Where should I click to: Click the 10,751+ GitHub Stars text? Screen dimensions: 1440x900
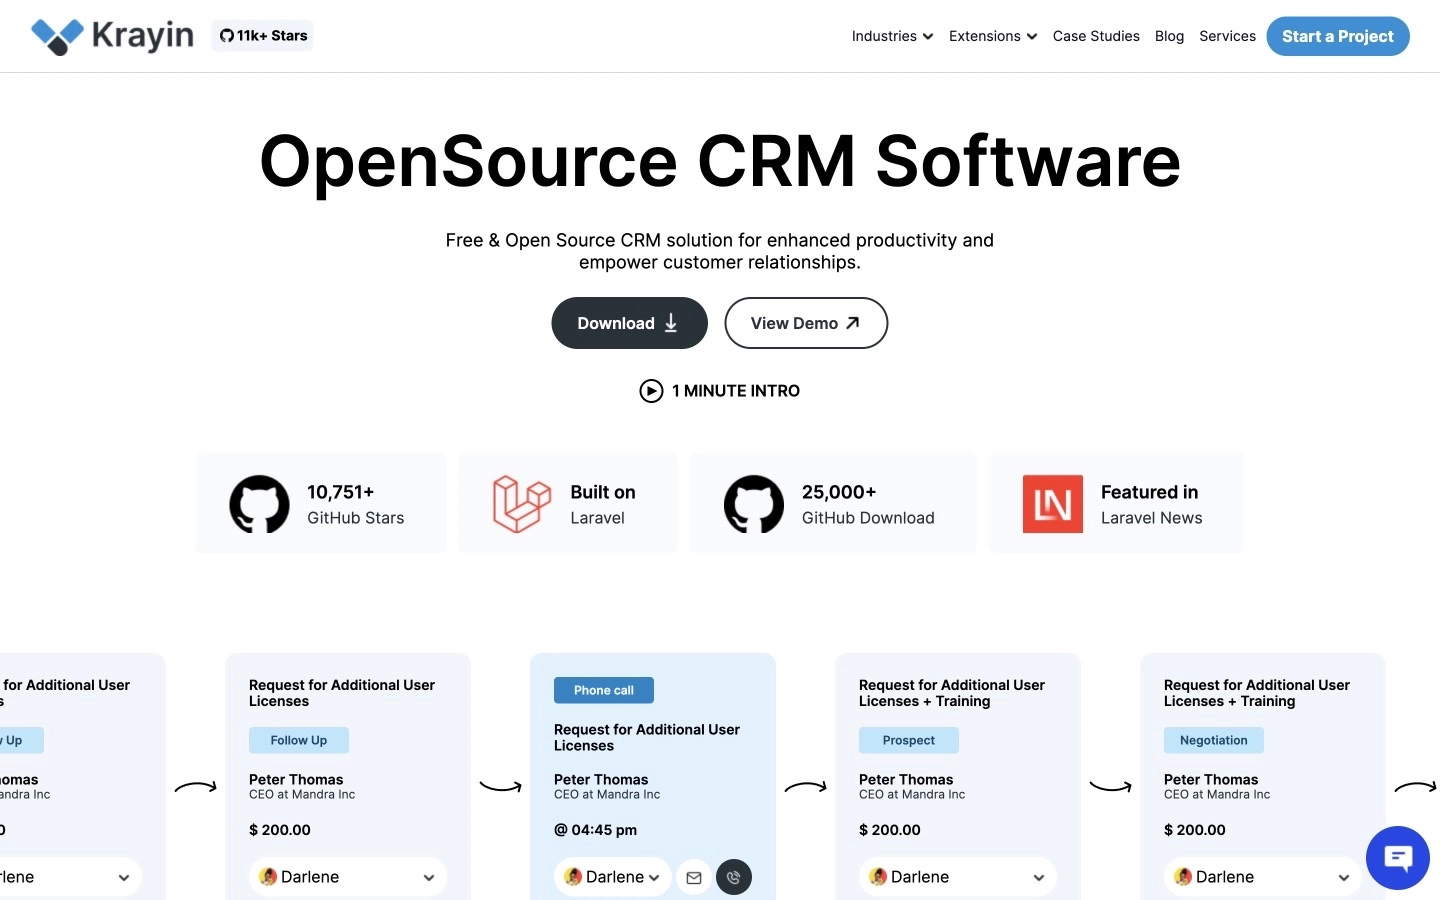pos(355,504)
